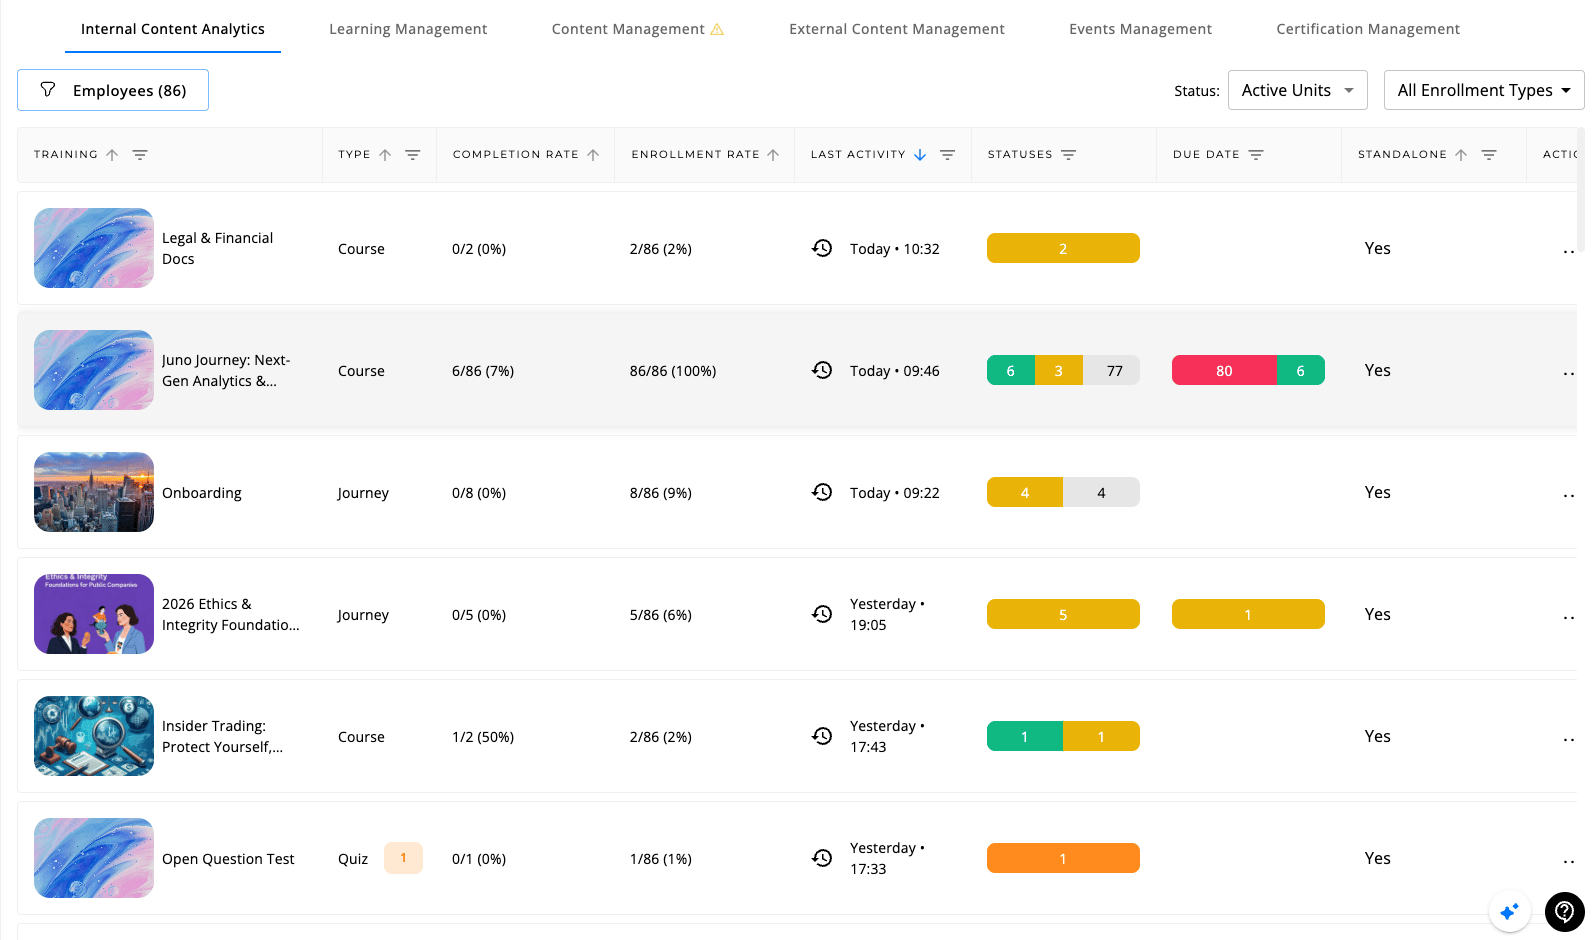View activity history for Insider Trading course
The width and height of the screenshot is (1596, 940).
point(822,736)
